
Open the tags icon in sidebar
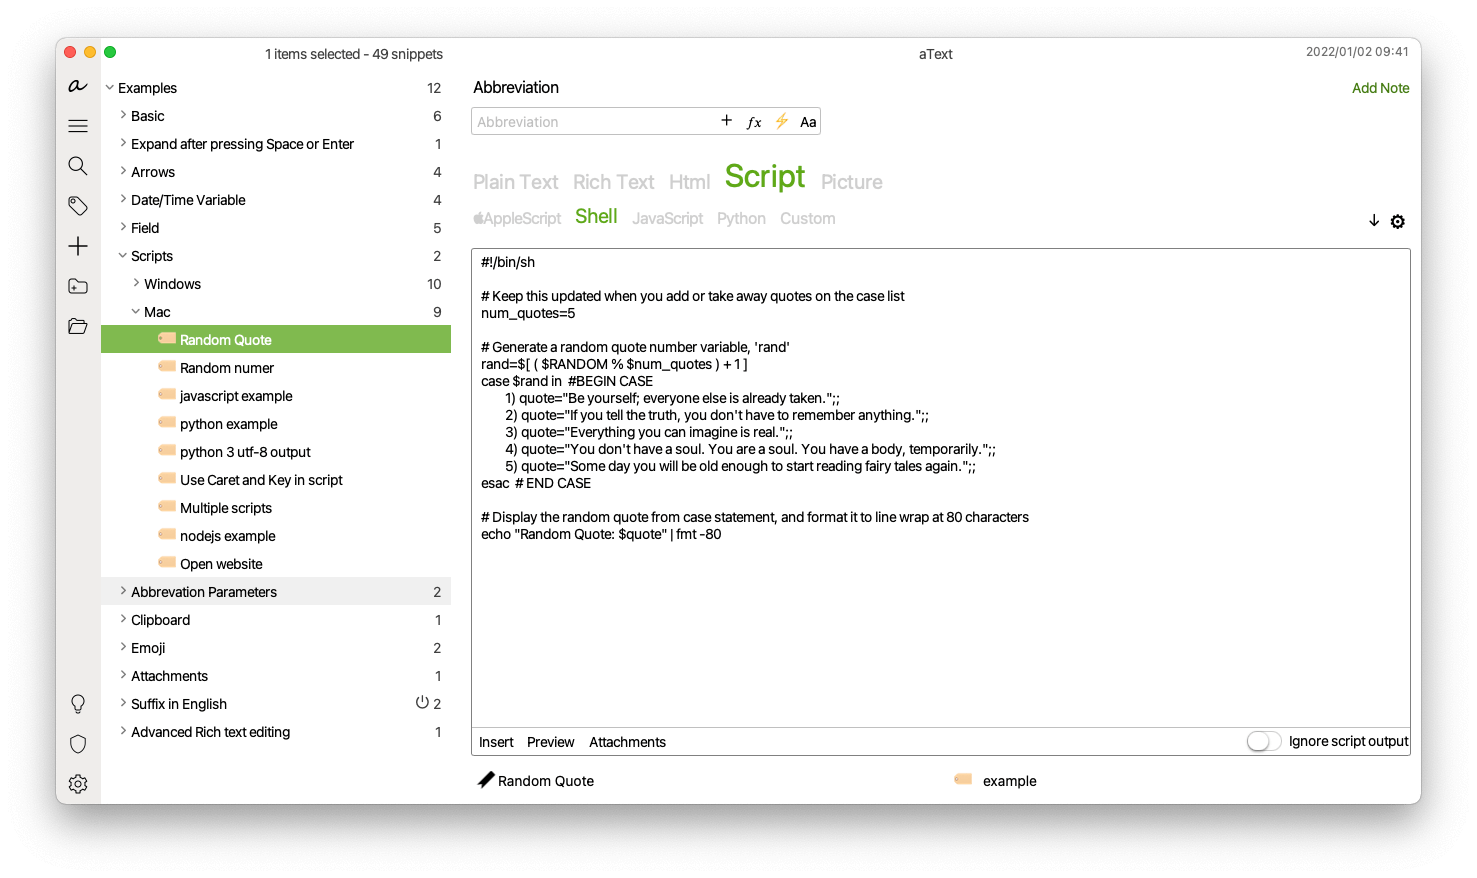click(77, 206)
